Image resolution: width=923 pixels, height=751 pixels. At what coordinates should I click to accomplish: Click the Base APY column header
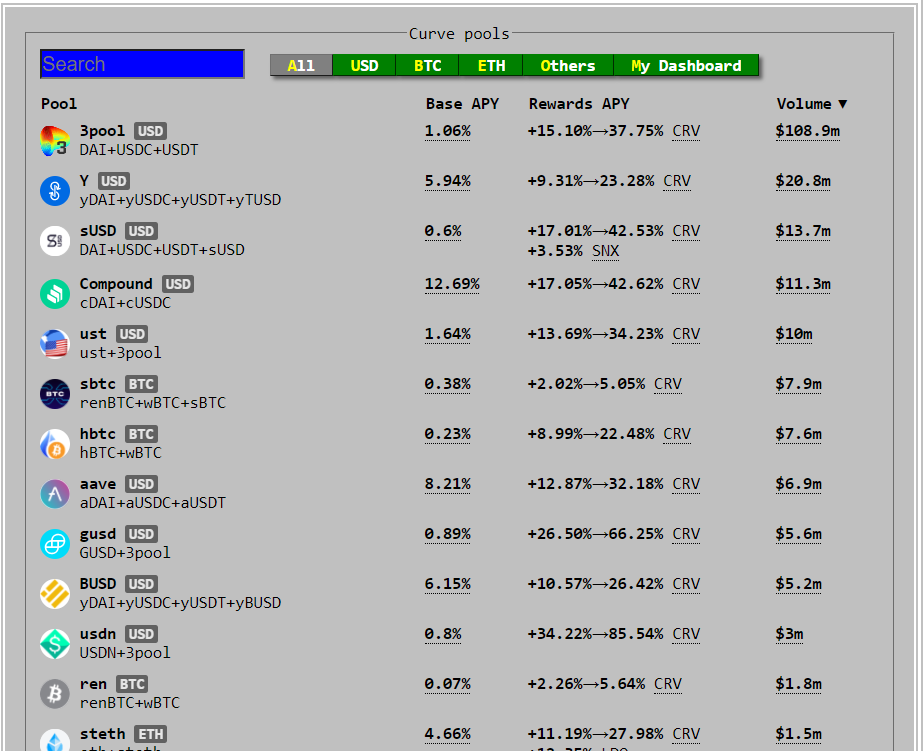tap(462, 104)
